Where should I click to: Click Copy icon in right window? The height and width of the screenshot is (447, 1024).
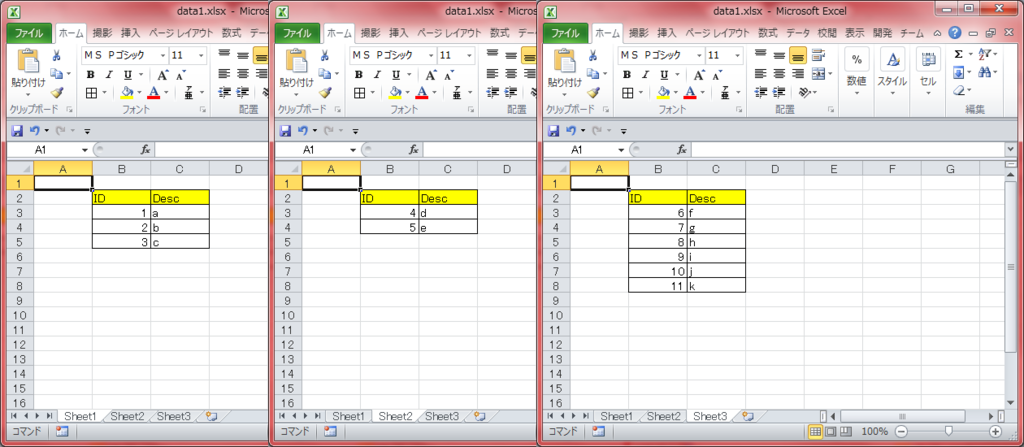594,74
